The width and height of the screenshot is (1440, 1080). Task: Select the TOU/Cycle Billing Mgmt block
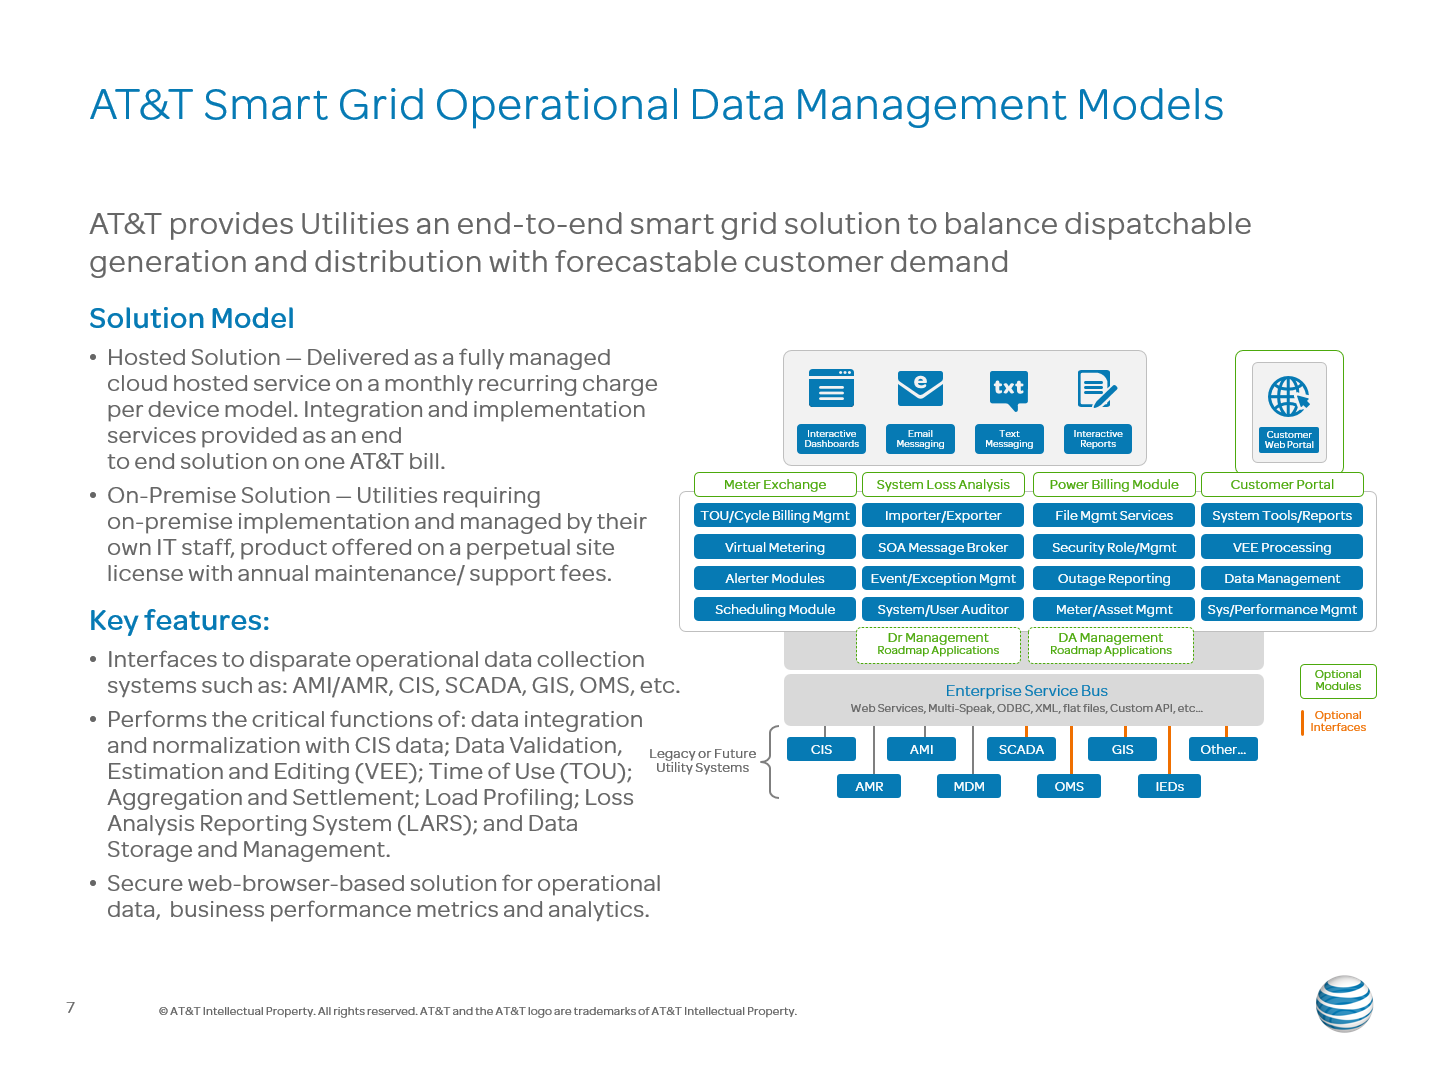point(775,515)
